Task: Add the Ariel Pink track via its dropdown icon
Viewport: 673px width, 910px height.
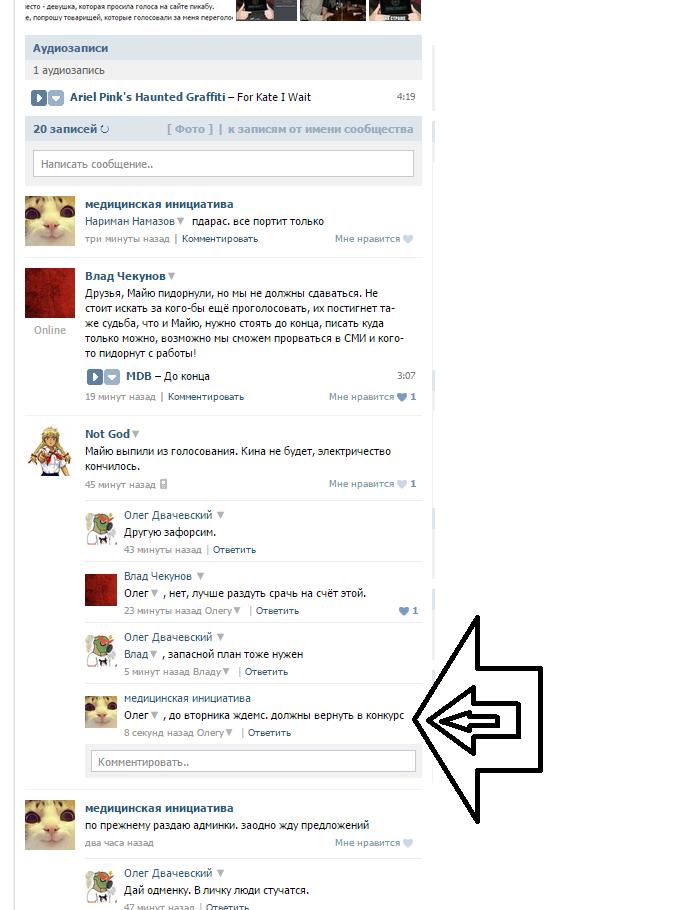Action: click(x=56, y=98)
